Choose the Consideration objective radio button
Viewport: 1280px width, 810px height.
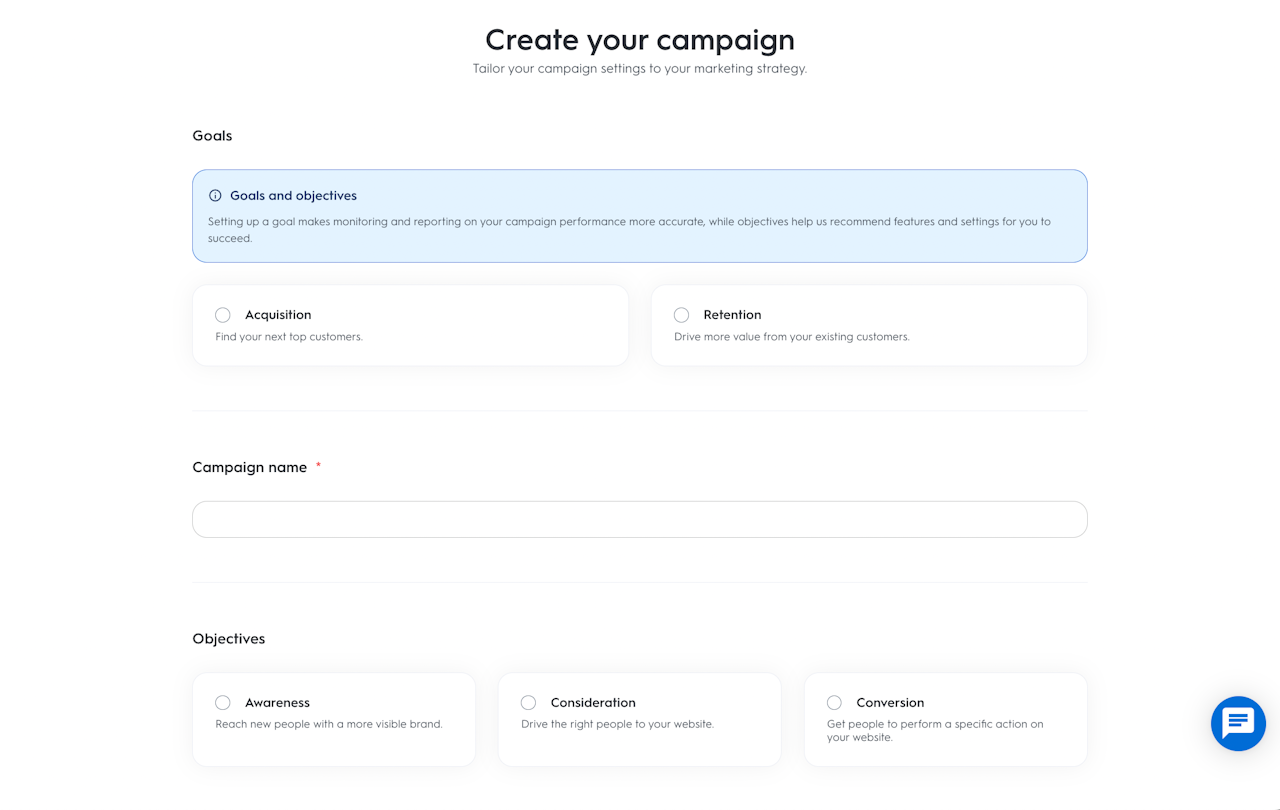pyautogui.click(x=529, y=703)
